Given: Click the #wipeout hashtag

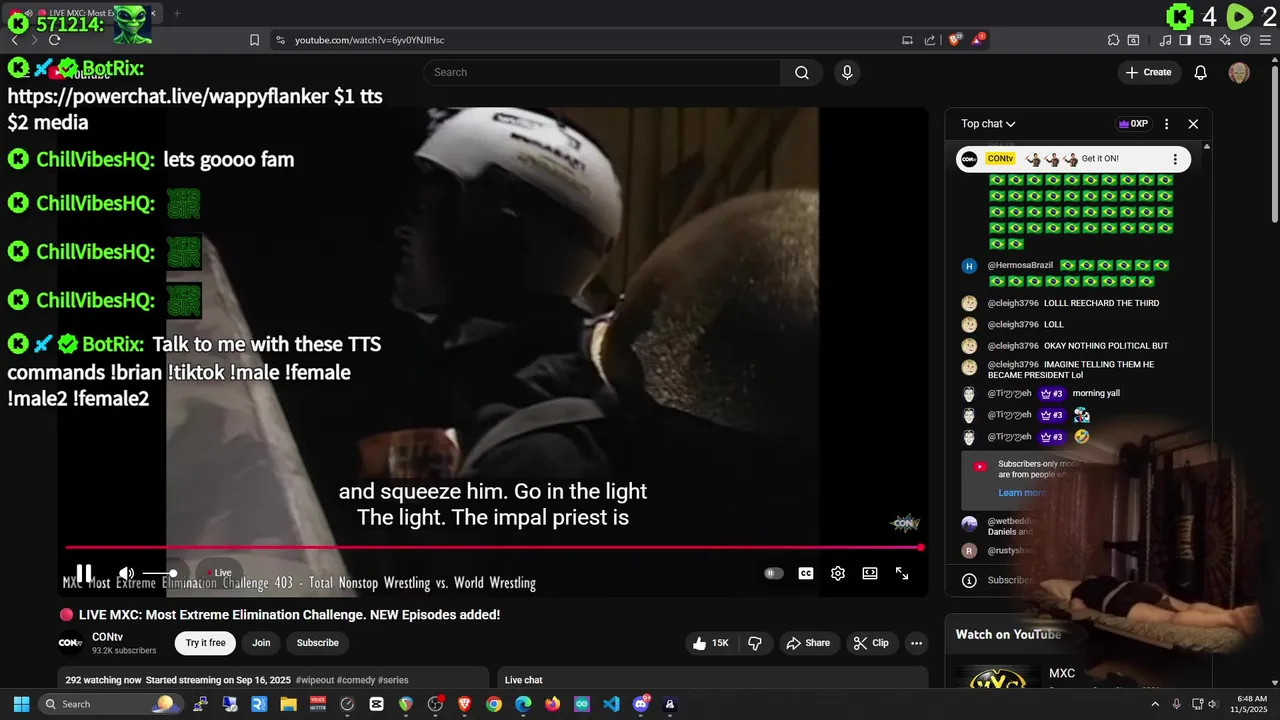Looking at the screenshot, I should pyautogui.click(x=315, y=680).
